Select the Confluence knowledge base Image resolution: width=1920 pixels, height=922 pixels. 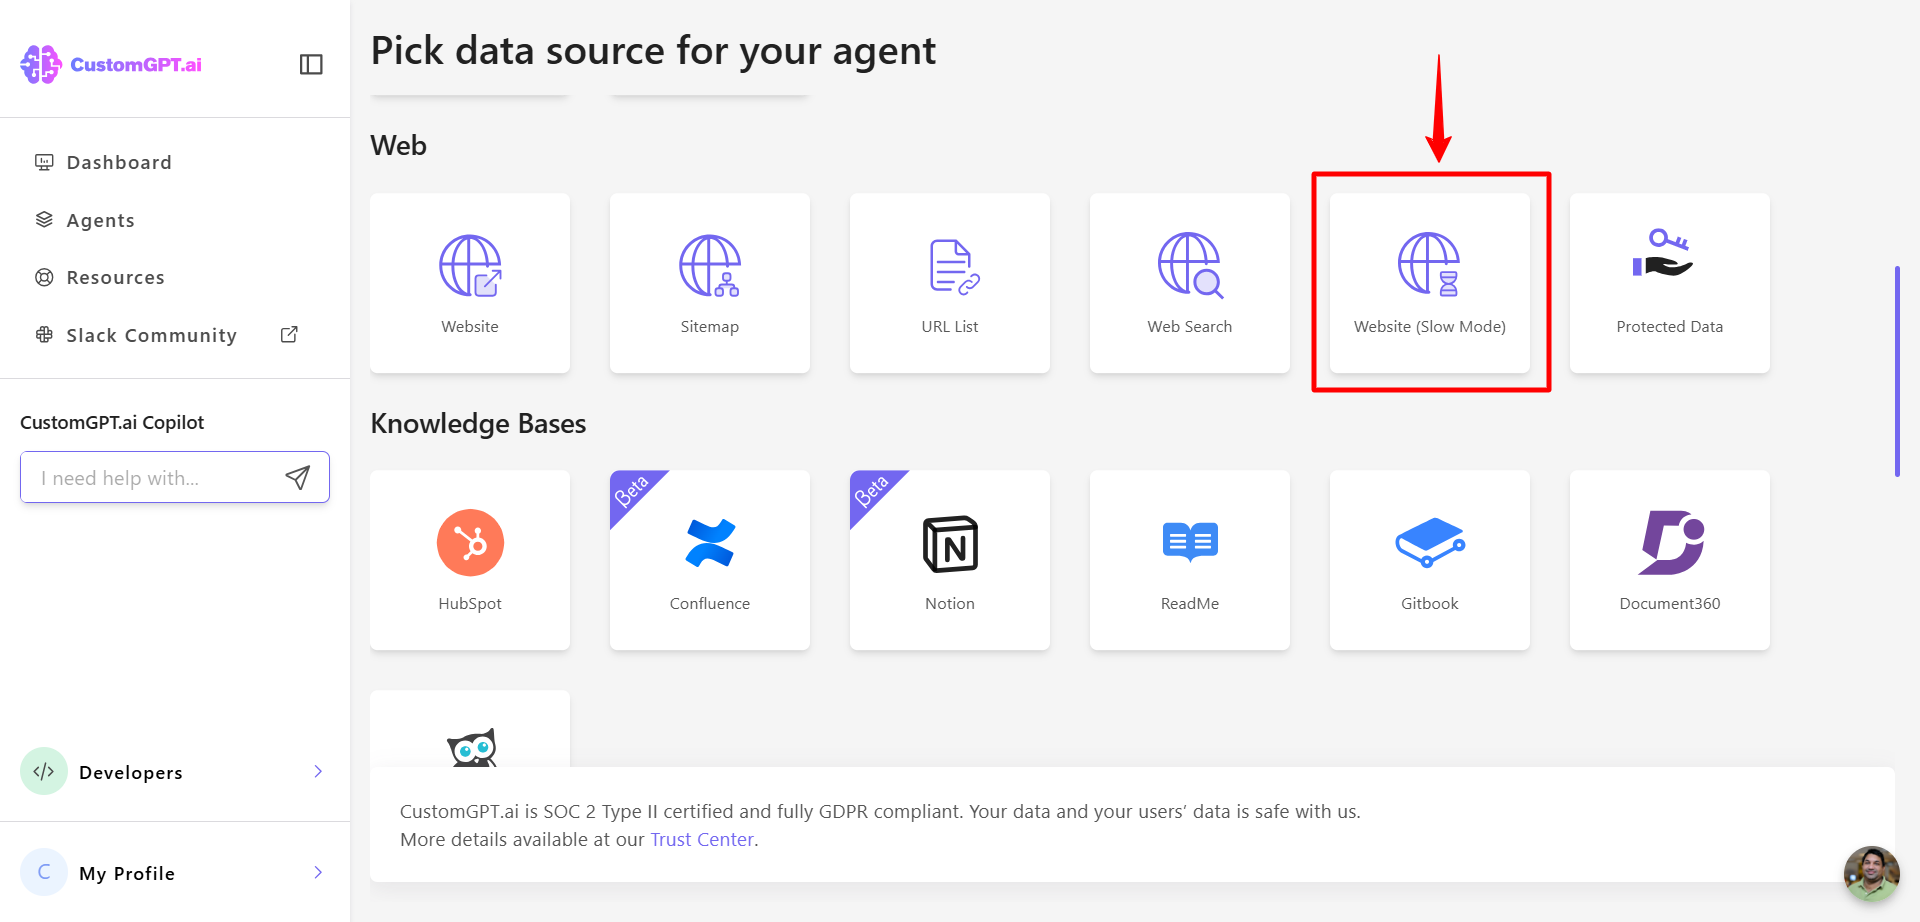coord(710,560)
